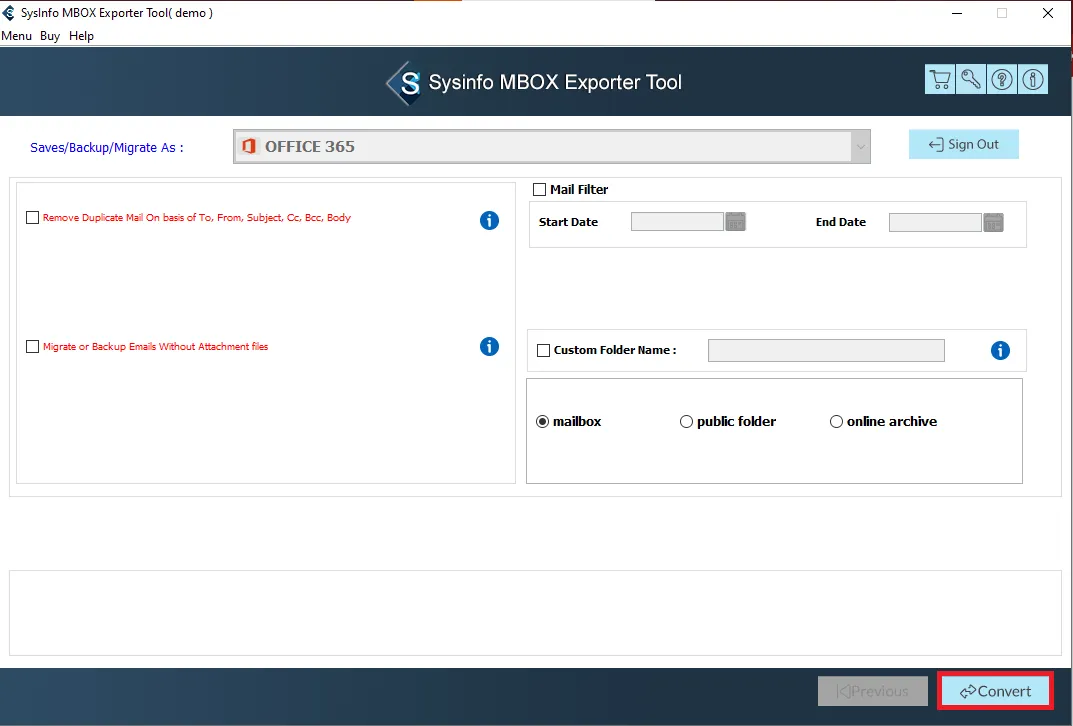Select the mailbox radio button
The width and height of the screenshot is (1073, 726).
[543, 422]
